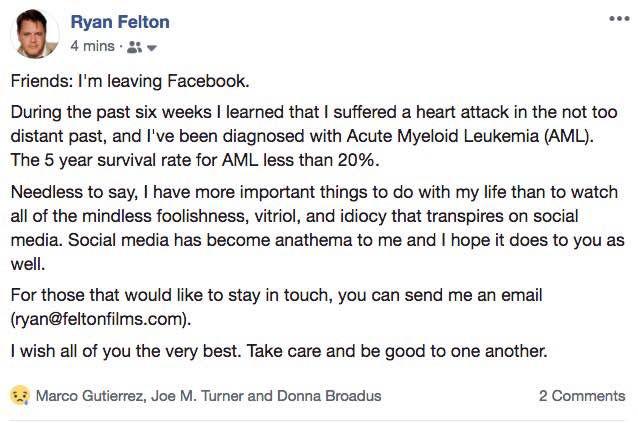Open the Ryan Felton profile name link
The image size is (638, 423).
(x=120, y=22)
